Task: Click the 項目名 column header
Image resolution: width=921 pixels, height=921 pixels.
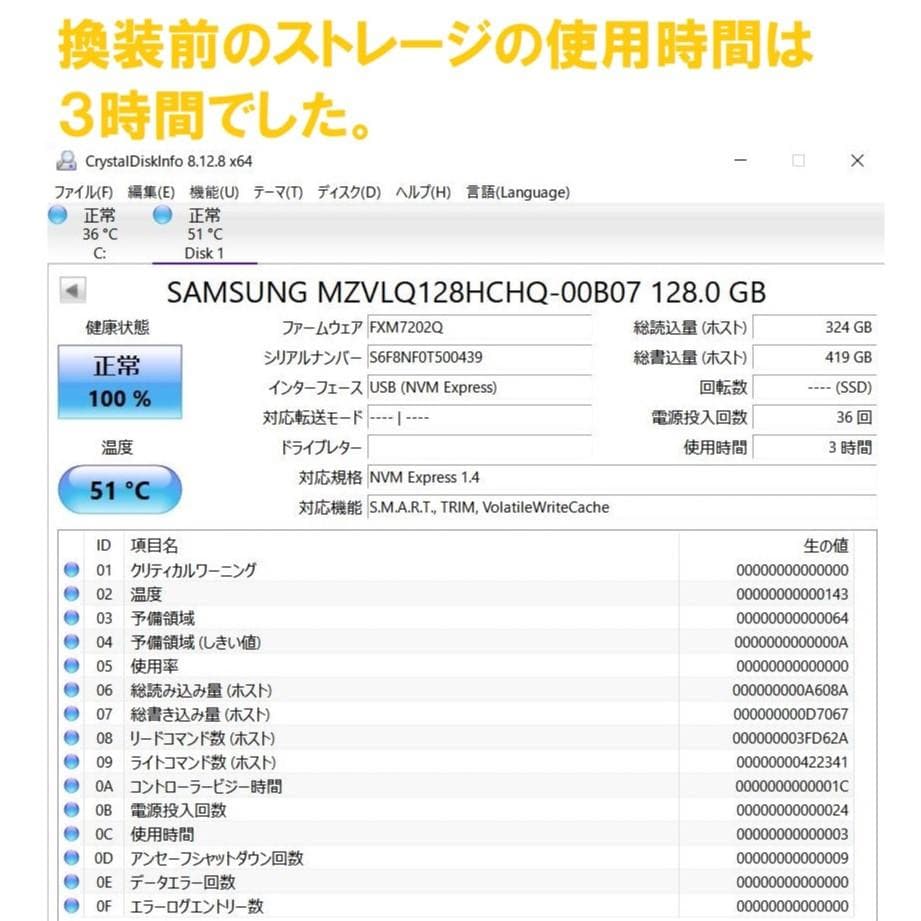Action: (x=154, y=546)
